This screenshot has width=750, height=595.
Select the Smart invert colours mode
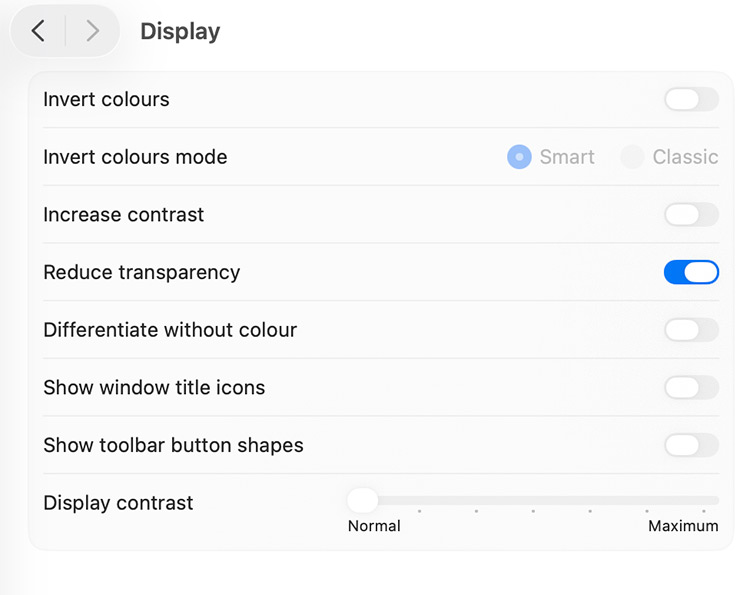(x=519, y=157)
